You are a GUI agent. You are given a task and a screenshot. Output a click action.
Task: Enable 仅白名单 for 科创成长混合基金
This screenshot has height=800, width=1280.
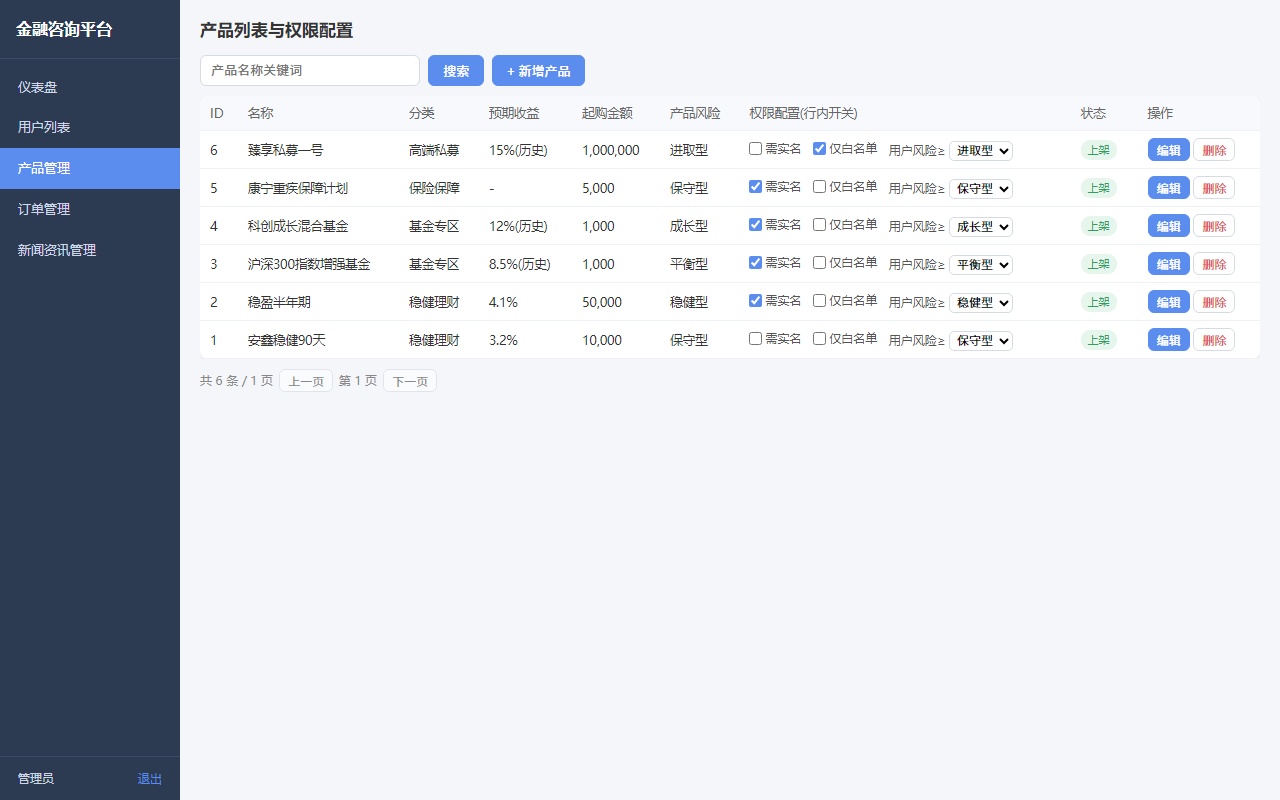(820, 225)
